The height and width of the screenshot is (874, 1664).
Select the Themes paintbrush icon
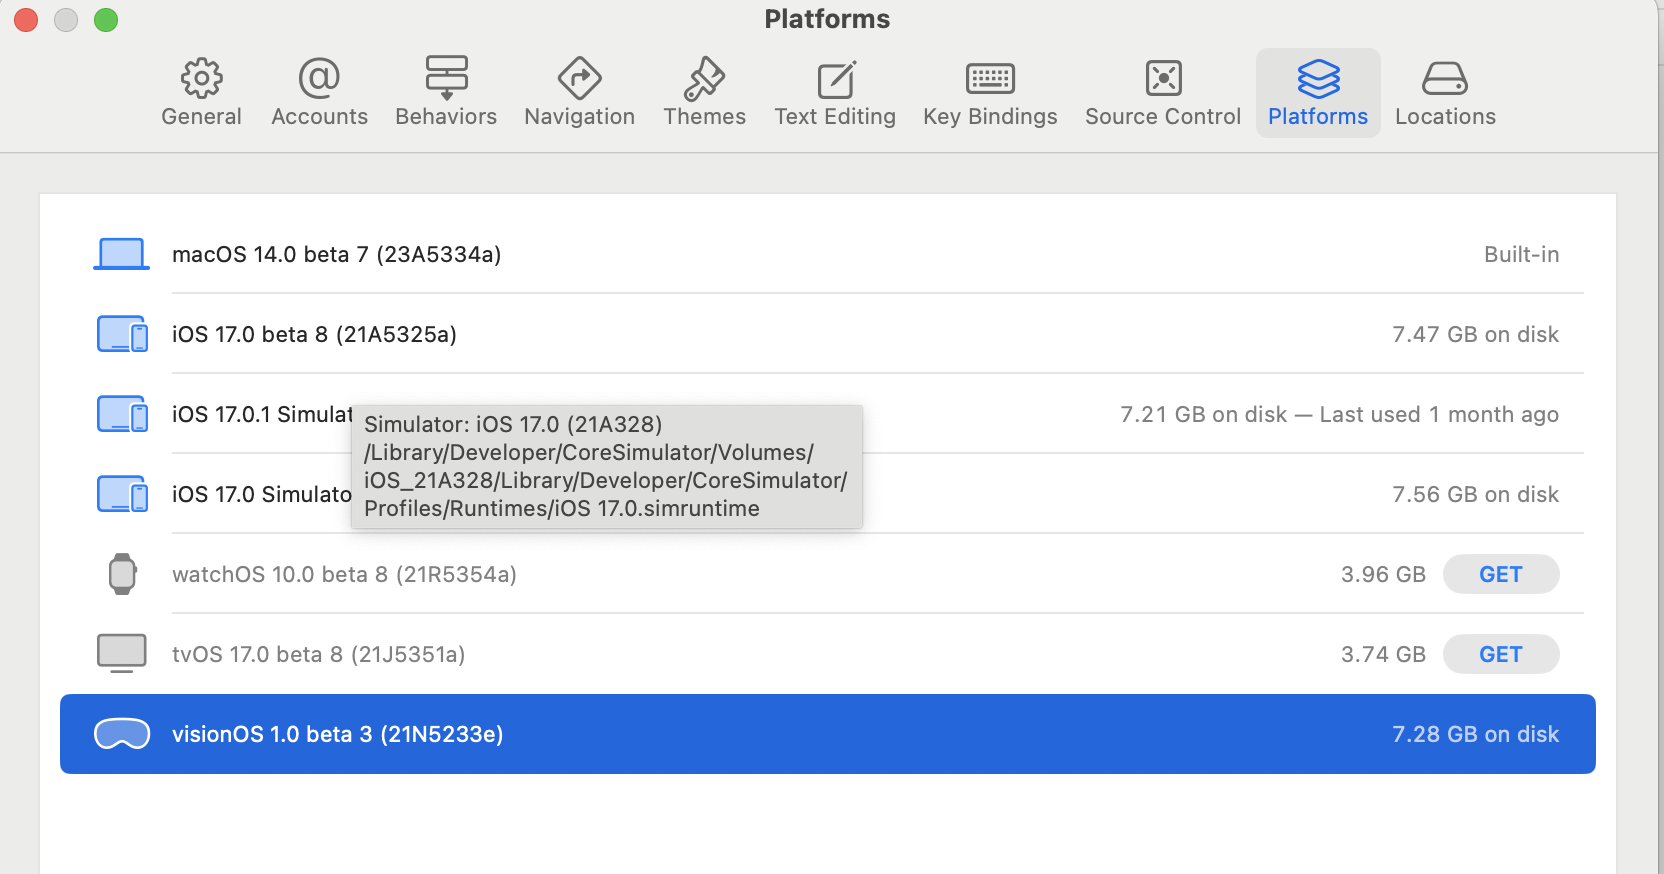(x=704, y=79)
